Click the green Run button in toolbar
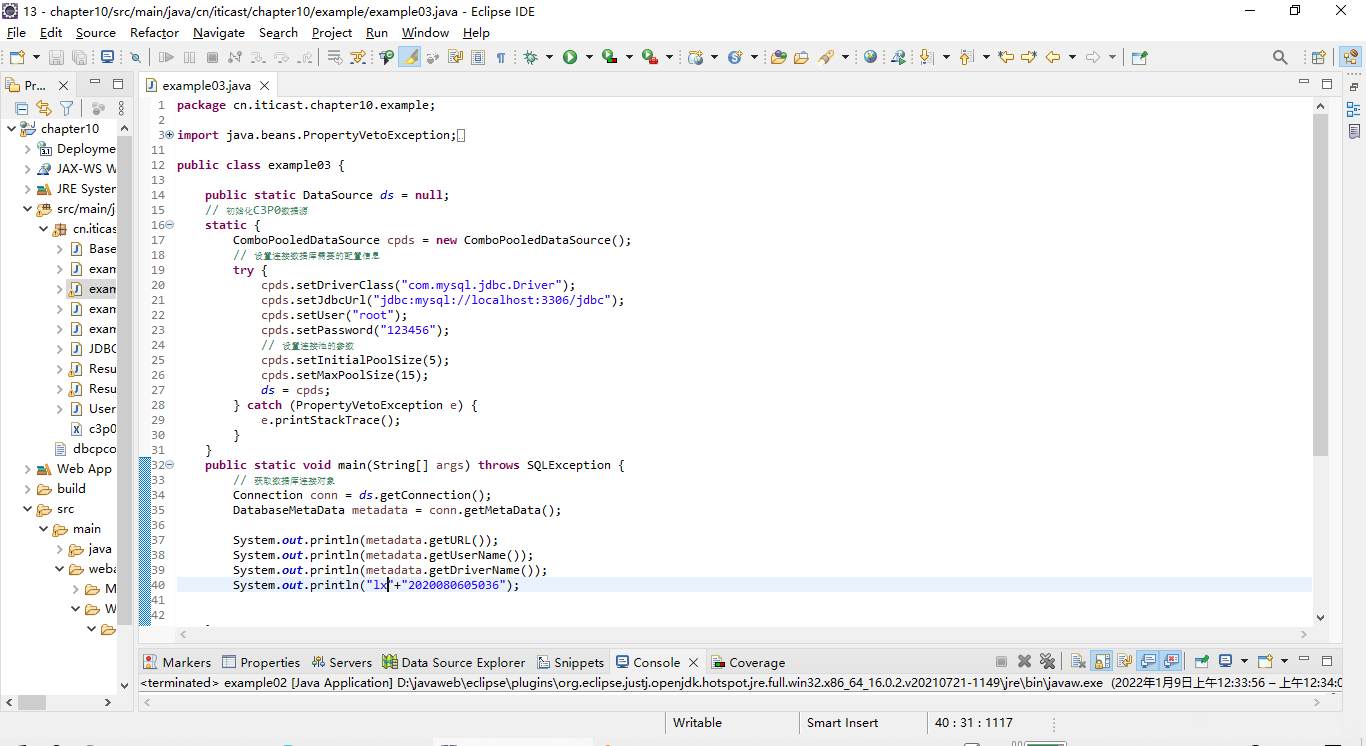The image size is (1366, 746). [570, 57]
